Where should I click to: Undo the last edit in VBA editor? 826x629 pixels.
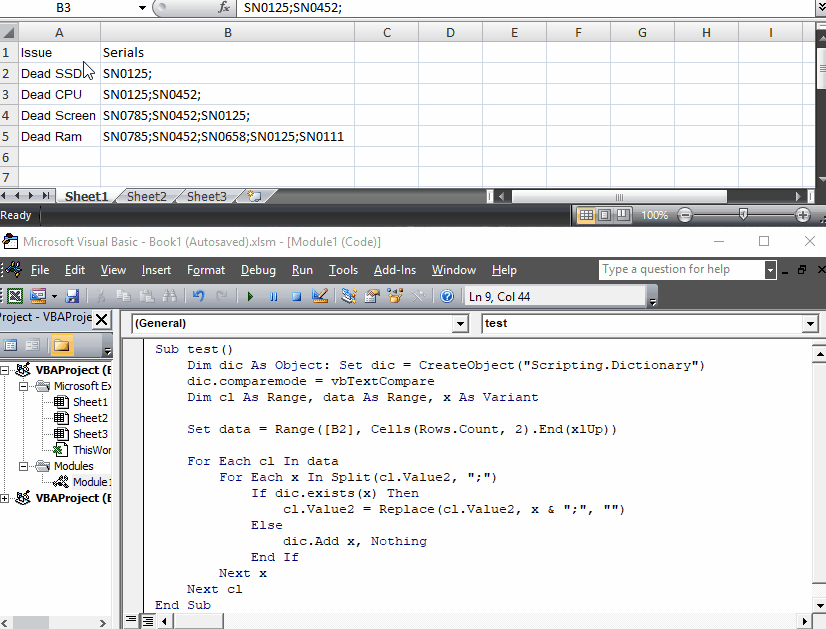pyautogui.click(x=198, y=296)
